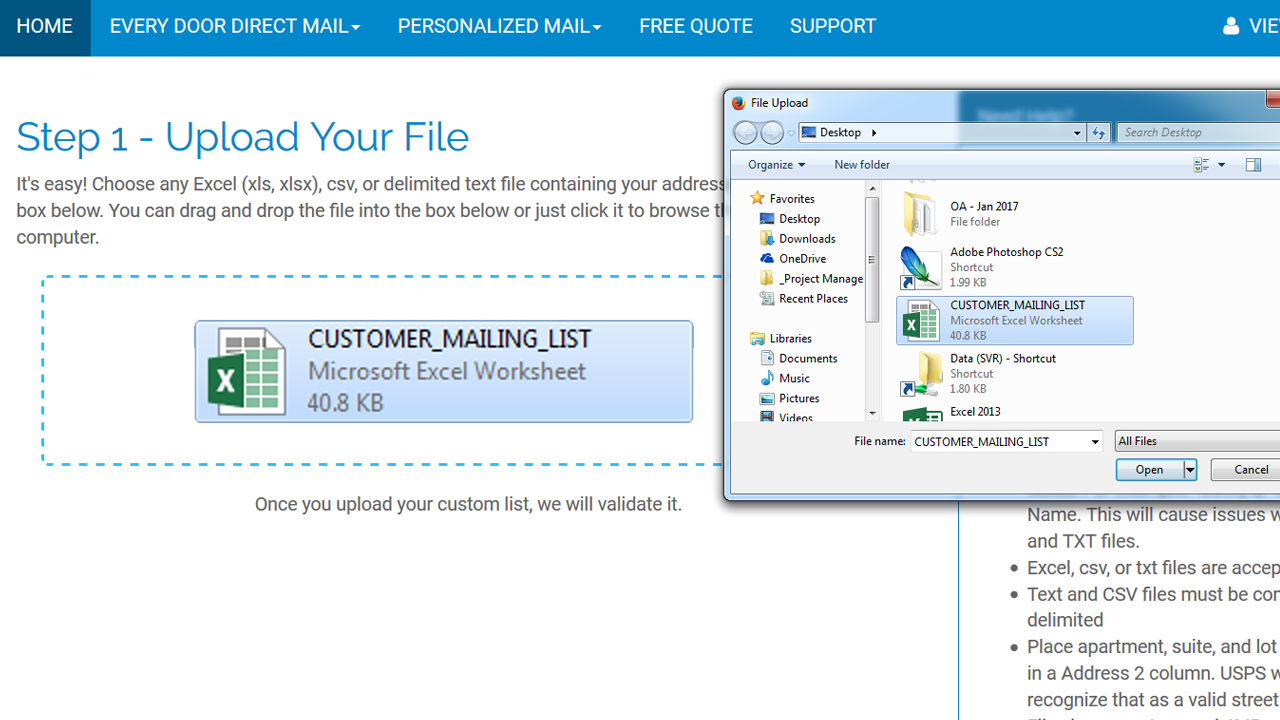Open the All Files type filter dropdown

(1196, 441)
